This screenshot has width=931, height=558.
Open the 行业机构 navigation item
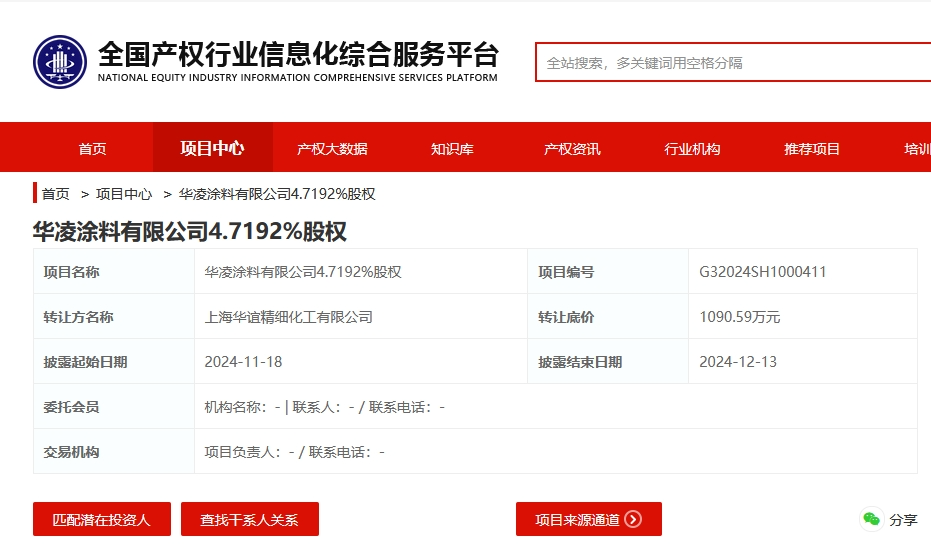[x=692, y=148]
